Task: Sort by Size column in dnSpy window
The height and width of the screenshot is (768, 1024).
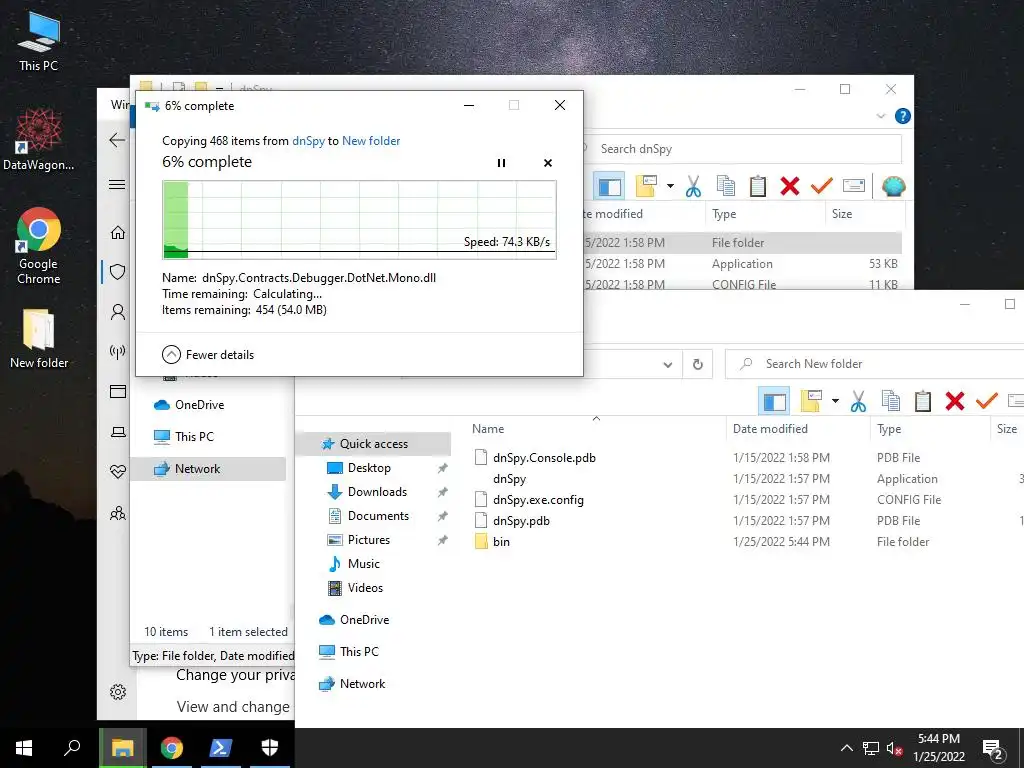Action: coord(842,214)
